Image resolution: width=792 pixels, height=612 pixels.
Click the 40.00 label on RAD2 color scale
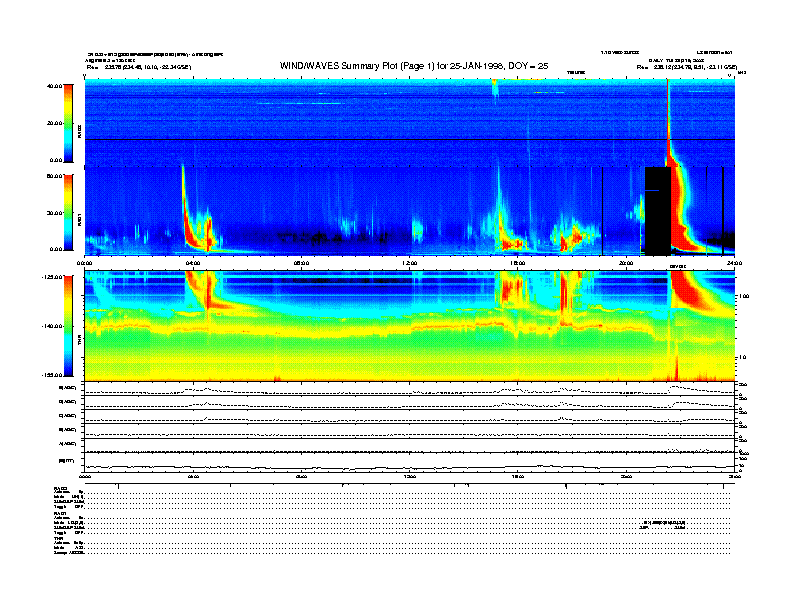point(55,86)
